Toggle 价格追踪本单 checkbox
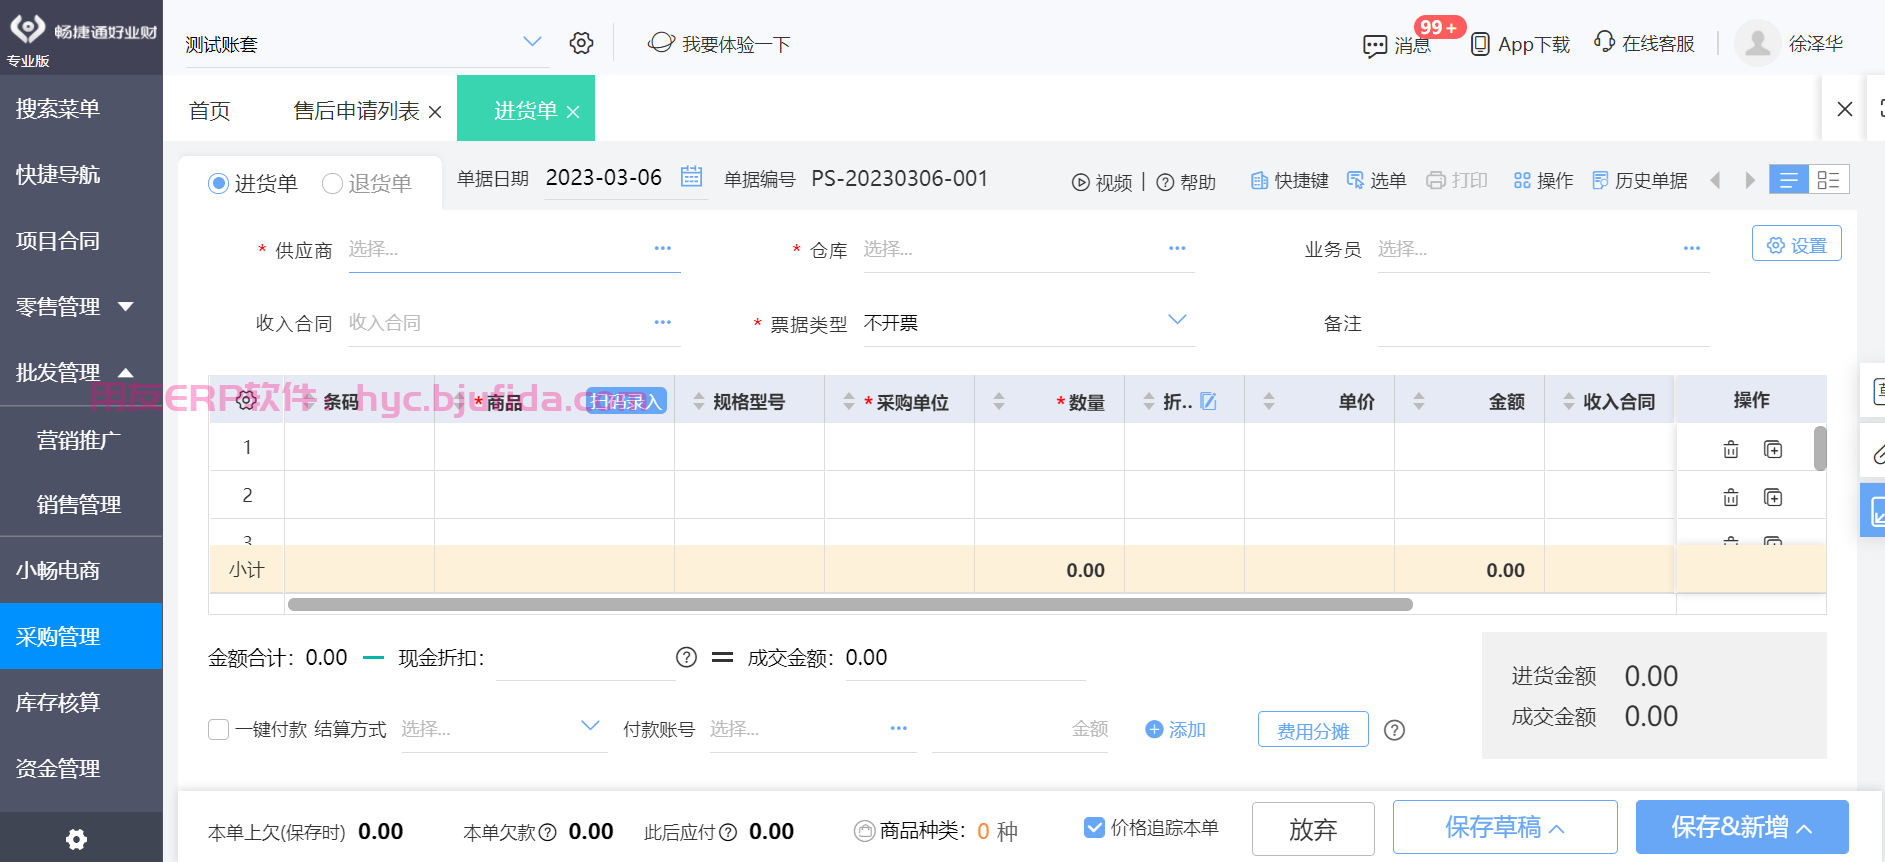 (x=1094, y=827)
